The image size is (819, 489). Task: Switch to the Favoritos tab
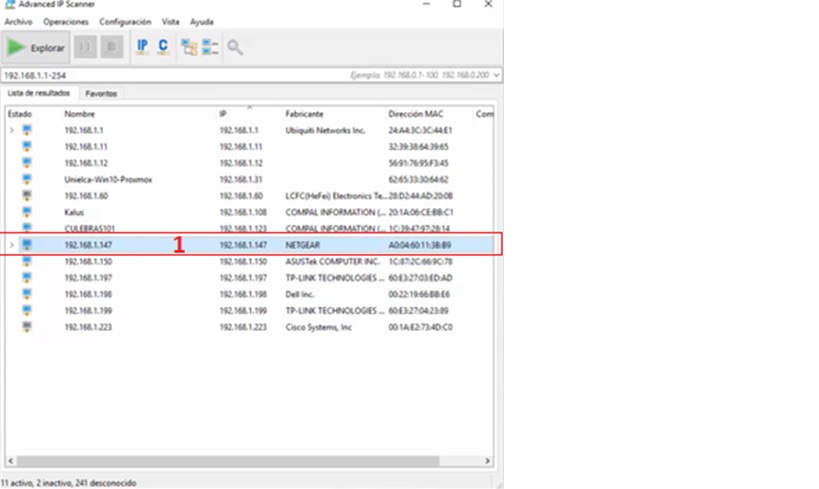[101, 94]
